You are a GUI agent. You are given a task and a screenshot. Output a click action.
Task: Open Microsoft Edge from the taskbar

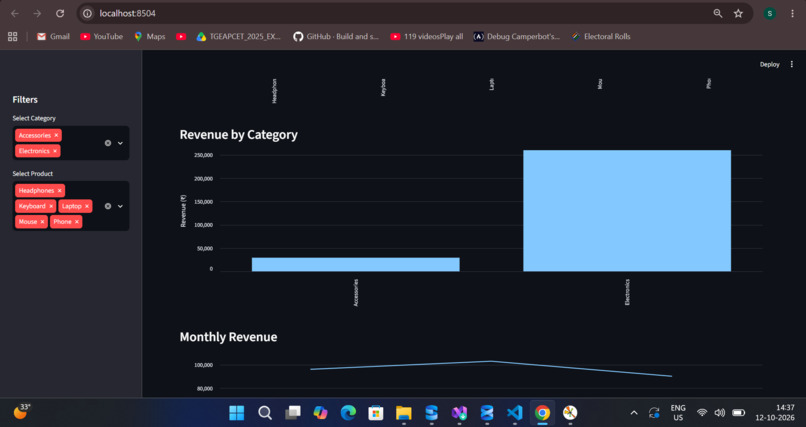click(348, 413)
